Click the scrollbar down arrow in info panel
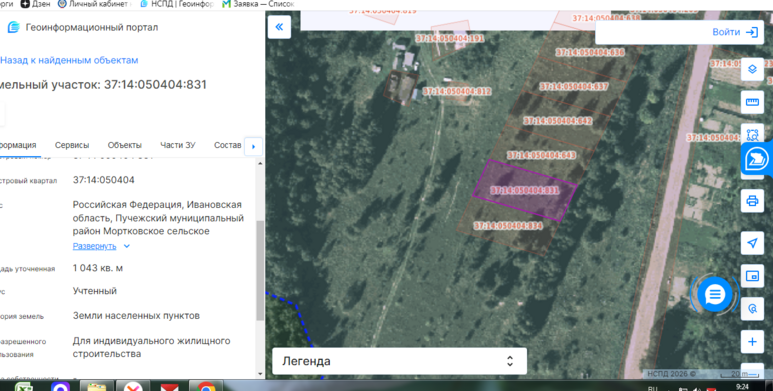Screen dimensions: 773x391 [x=260, y=374]
